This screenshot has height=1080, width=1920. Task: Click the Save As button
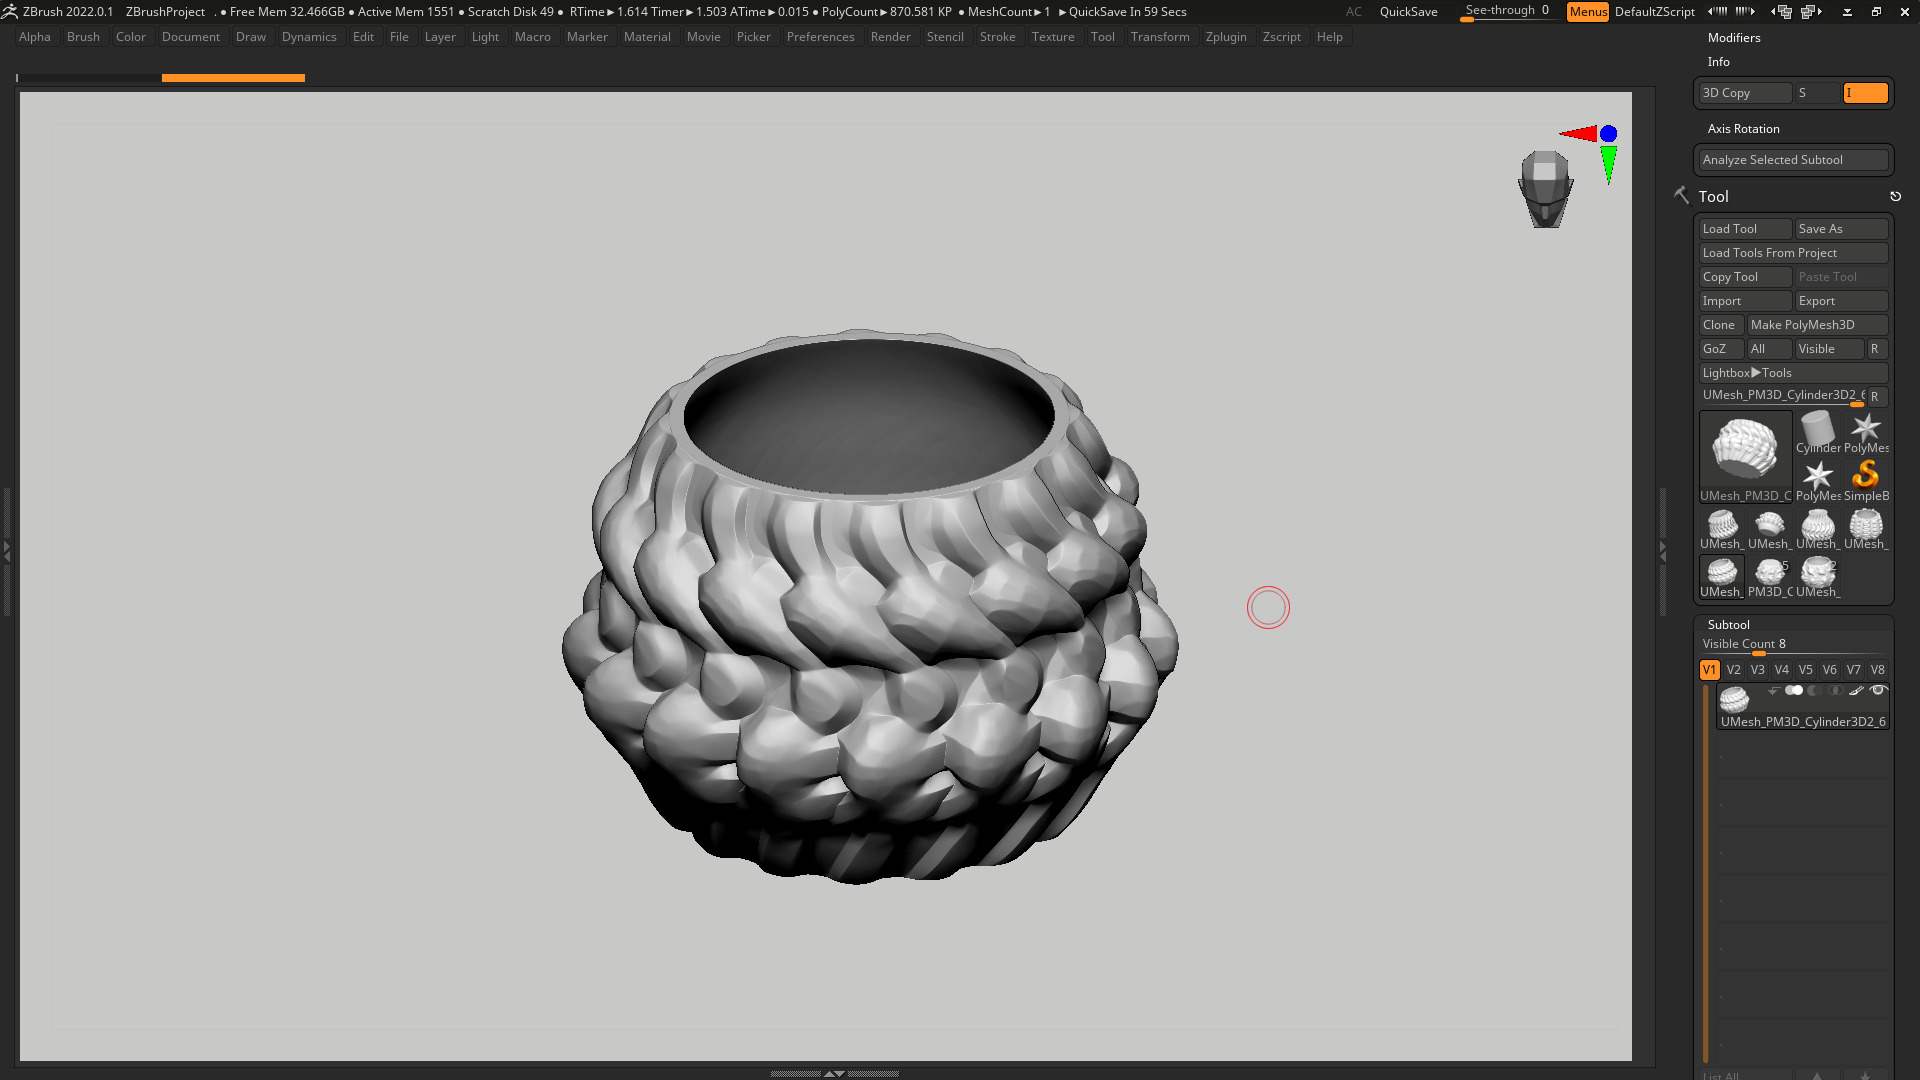[1841, 228]
